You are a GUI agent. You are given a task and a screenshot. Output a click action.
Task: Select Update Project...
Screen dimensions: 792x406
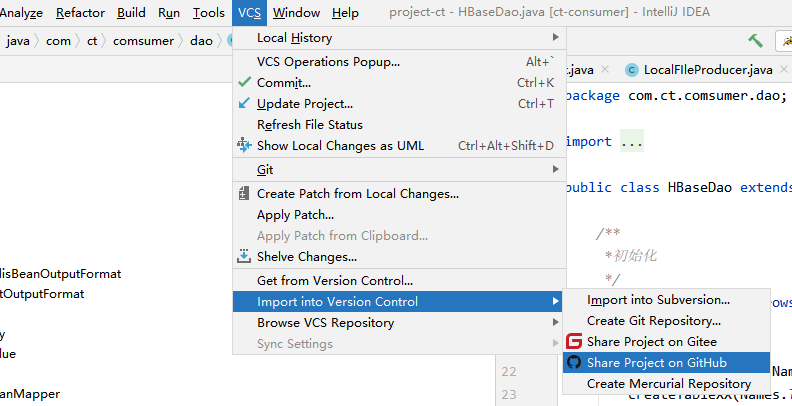399,104
